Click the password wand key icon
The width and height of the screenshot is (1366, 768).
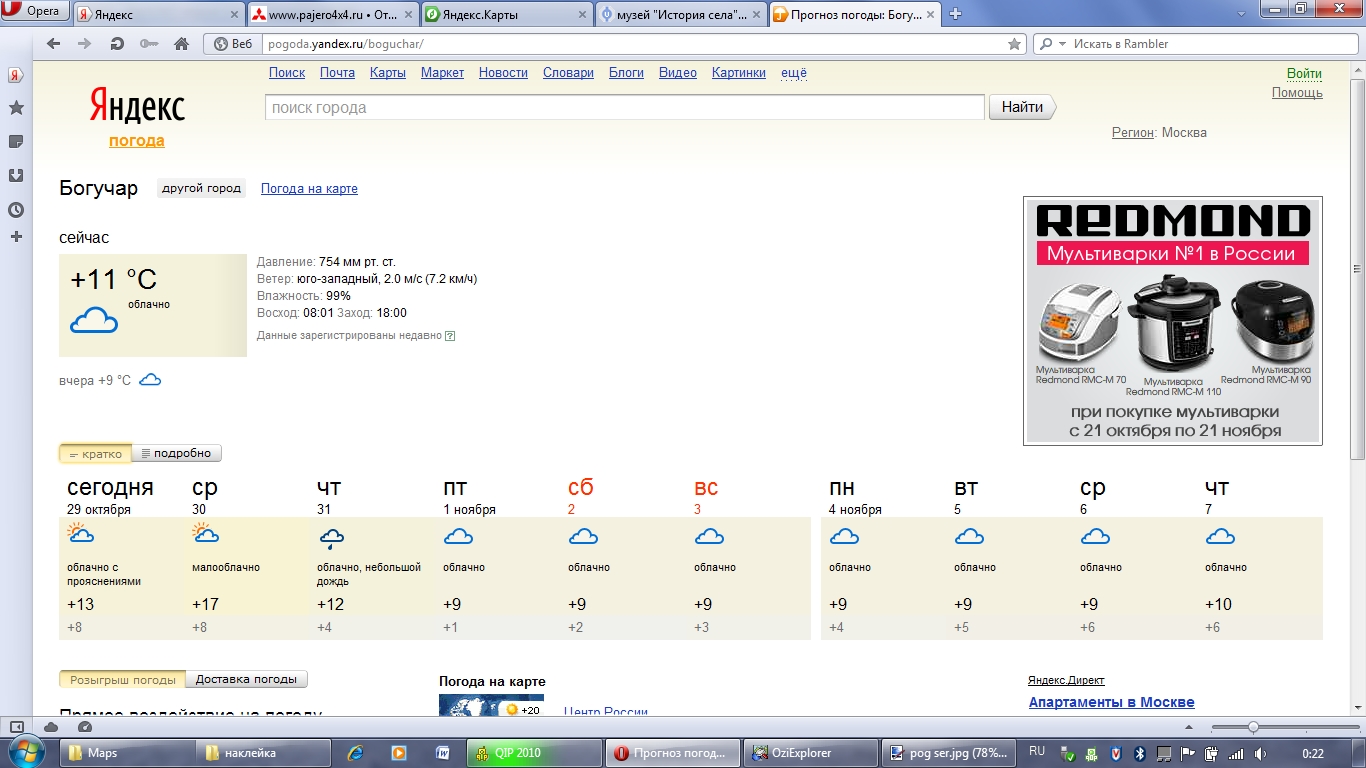click(149, 44)
